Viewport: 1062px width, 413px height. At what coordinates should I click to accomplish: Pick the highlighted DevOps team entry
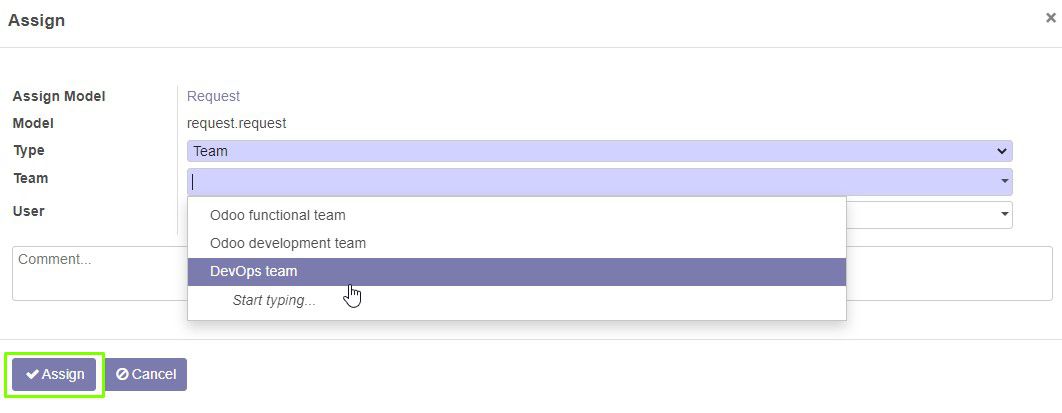click(517, 271)
